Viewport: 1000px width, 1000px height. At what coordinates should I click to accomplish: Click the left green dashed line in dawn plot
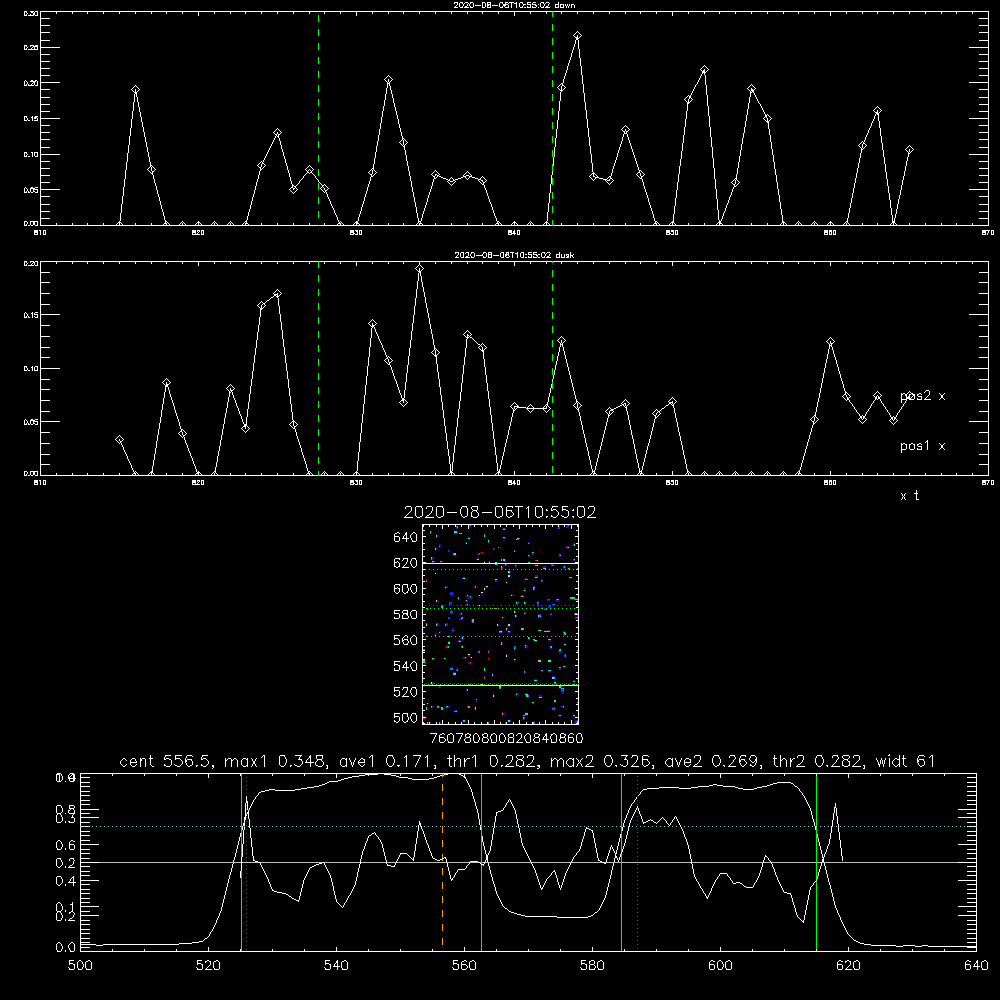[x=318, y=118]
